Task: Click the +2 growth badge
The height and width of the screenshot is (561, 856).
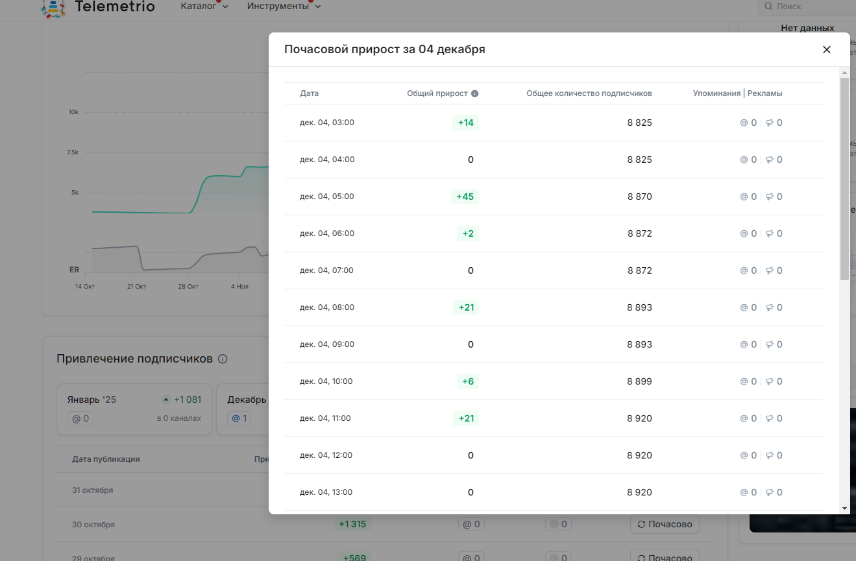Action: (x=468, y=234)
